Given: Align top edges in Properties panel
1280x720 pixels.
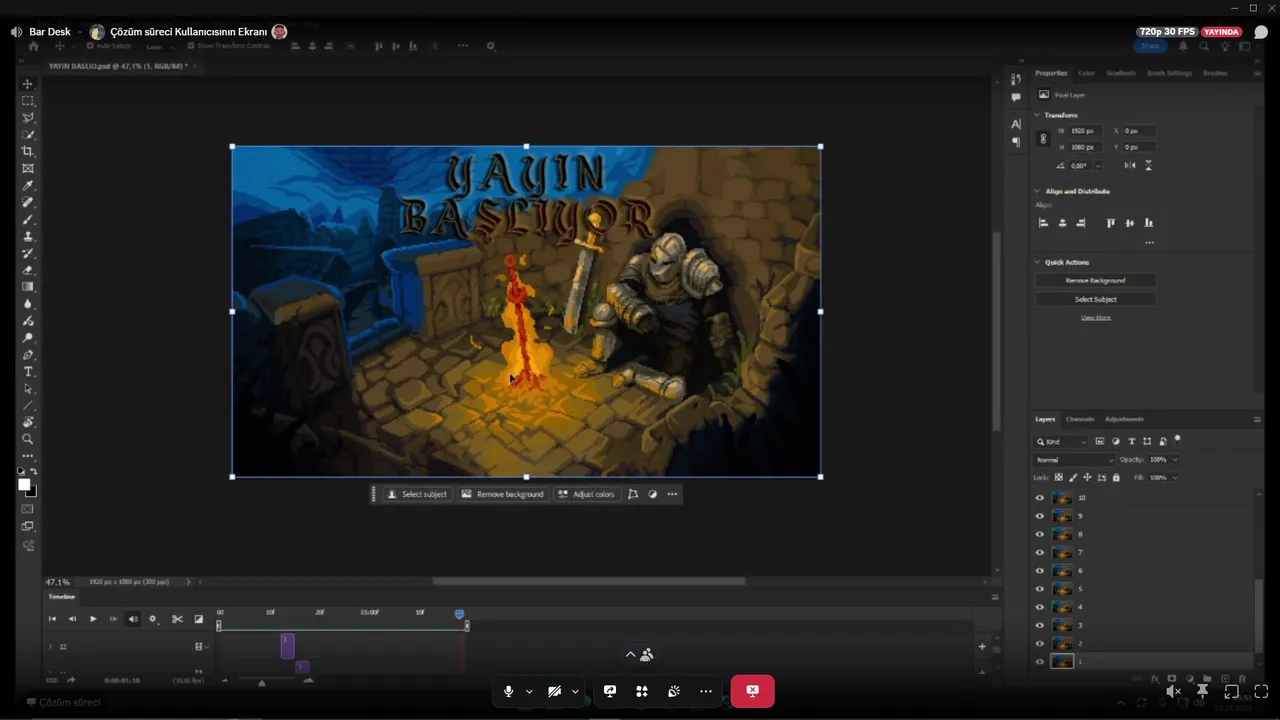Looking at the screenshot, I should [x=1111, y=223].
